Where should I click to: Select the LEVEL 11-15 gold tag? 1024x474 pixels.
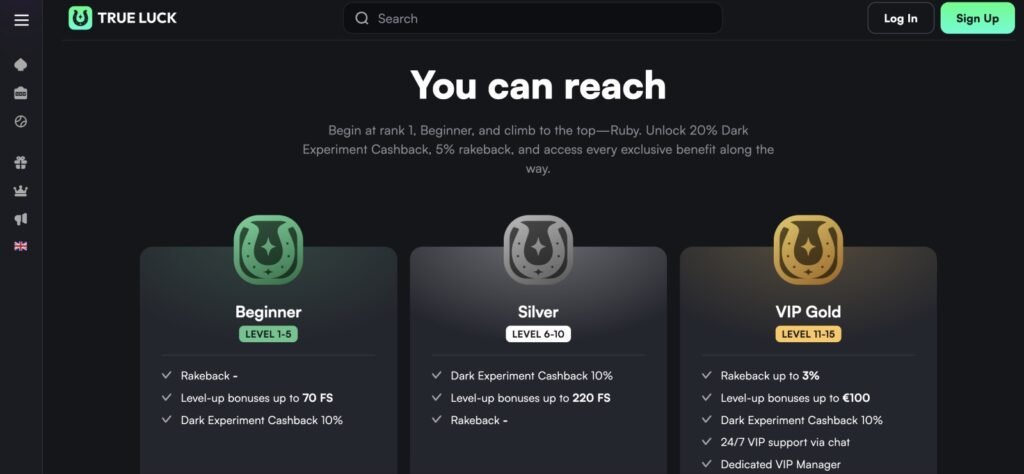[x=808, y=334]
